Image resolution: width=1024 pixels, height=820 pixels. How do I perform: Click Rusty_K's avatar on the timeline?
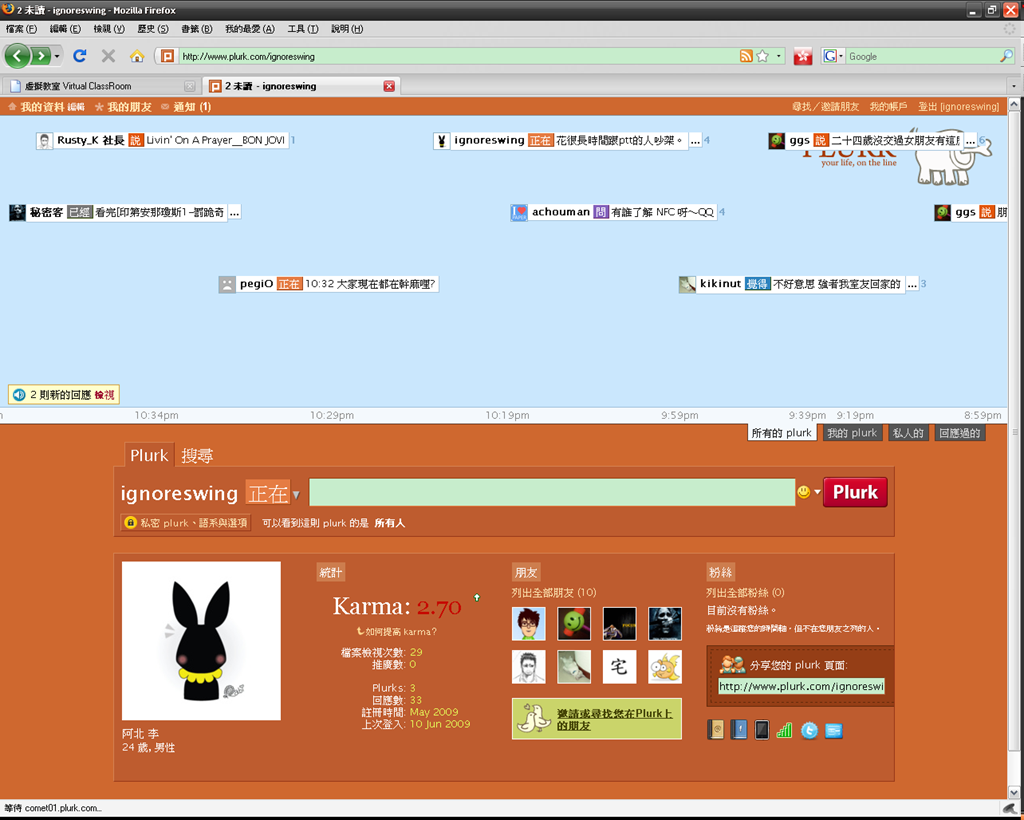coord(44,140)
